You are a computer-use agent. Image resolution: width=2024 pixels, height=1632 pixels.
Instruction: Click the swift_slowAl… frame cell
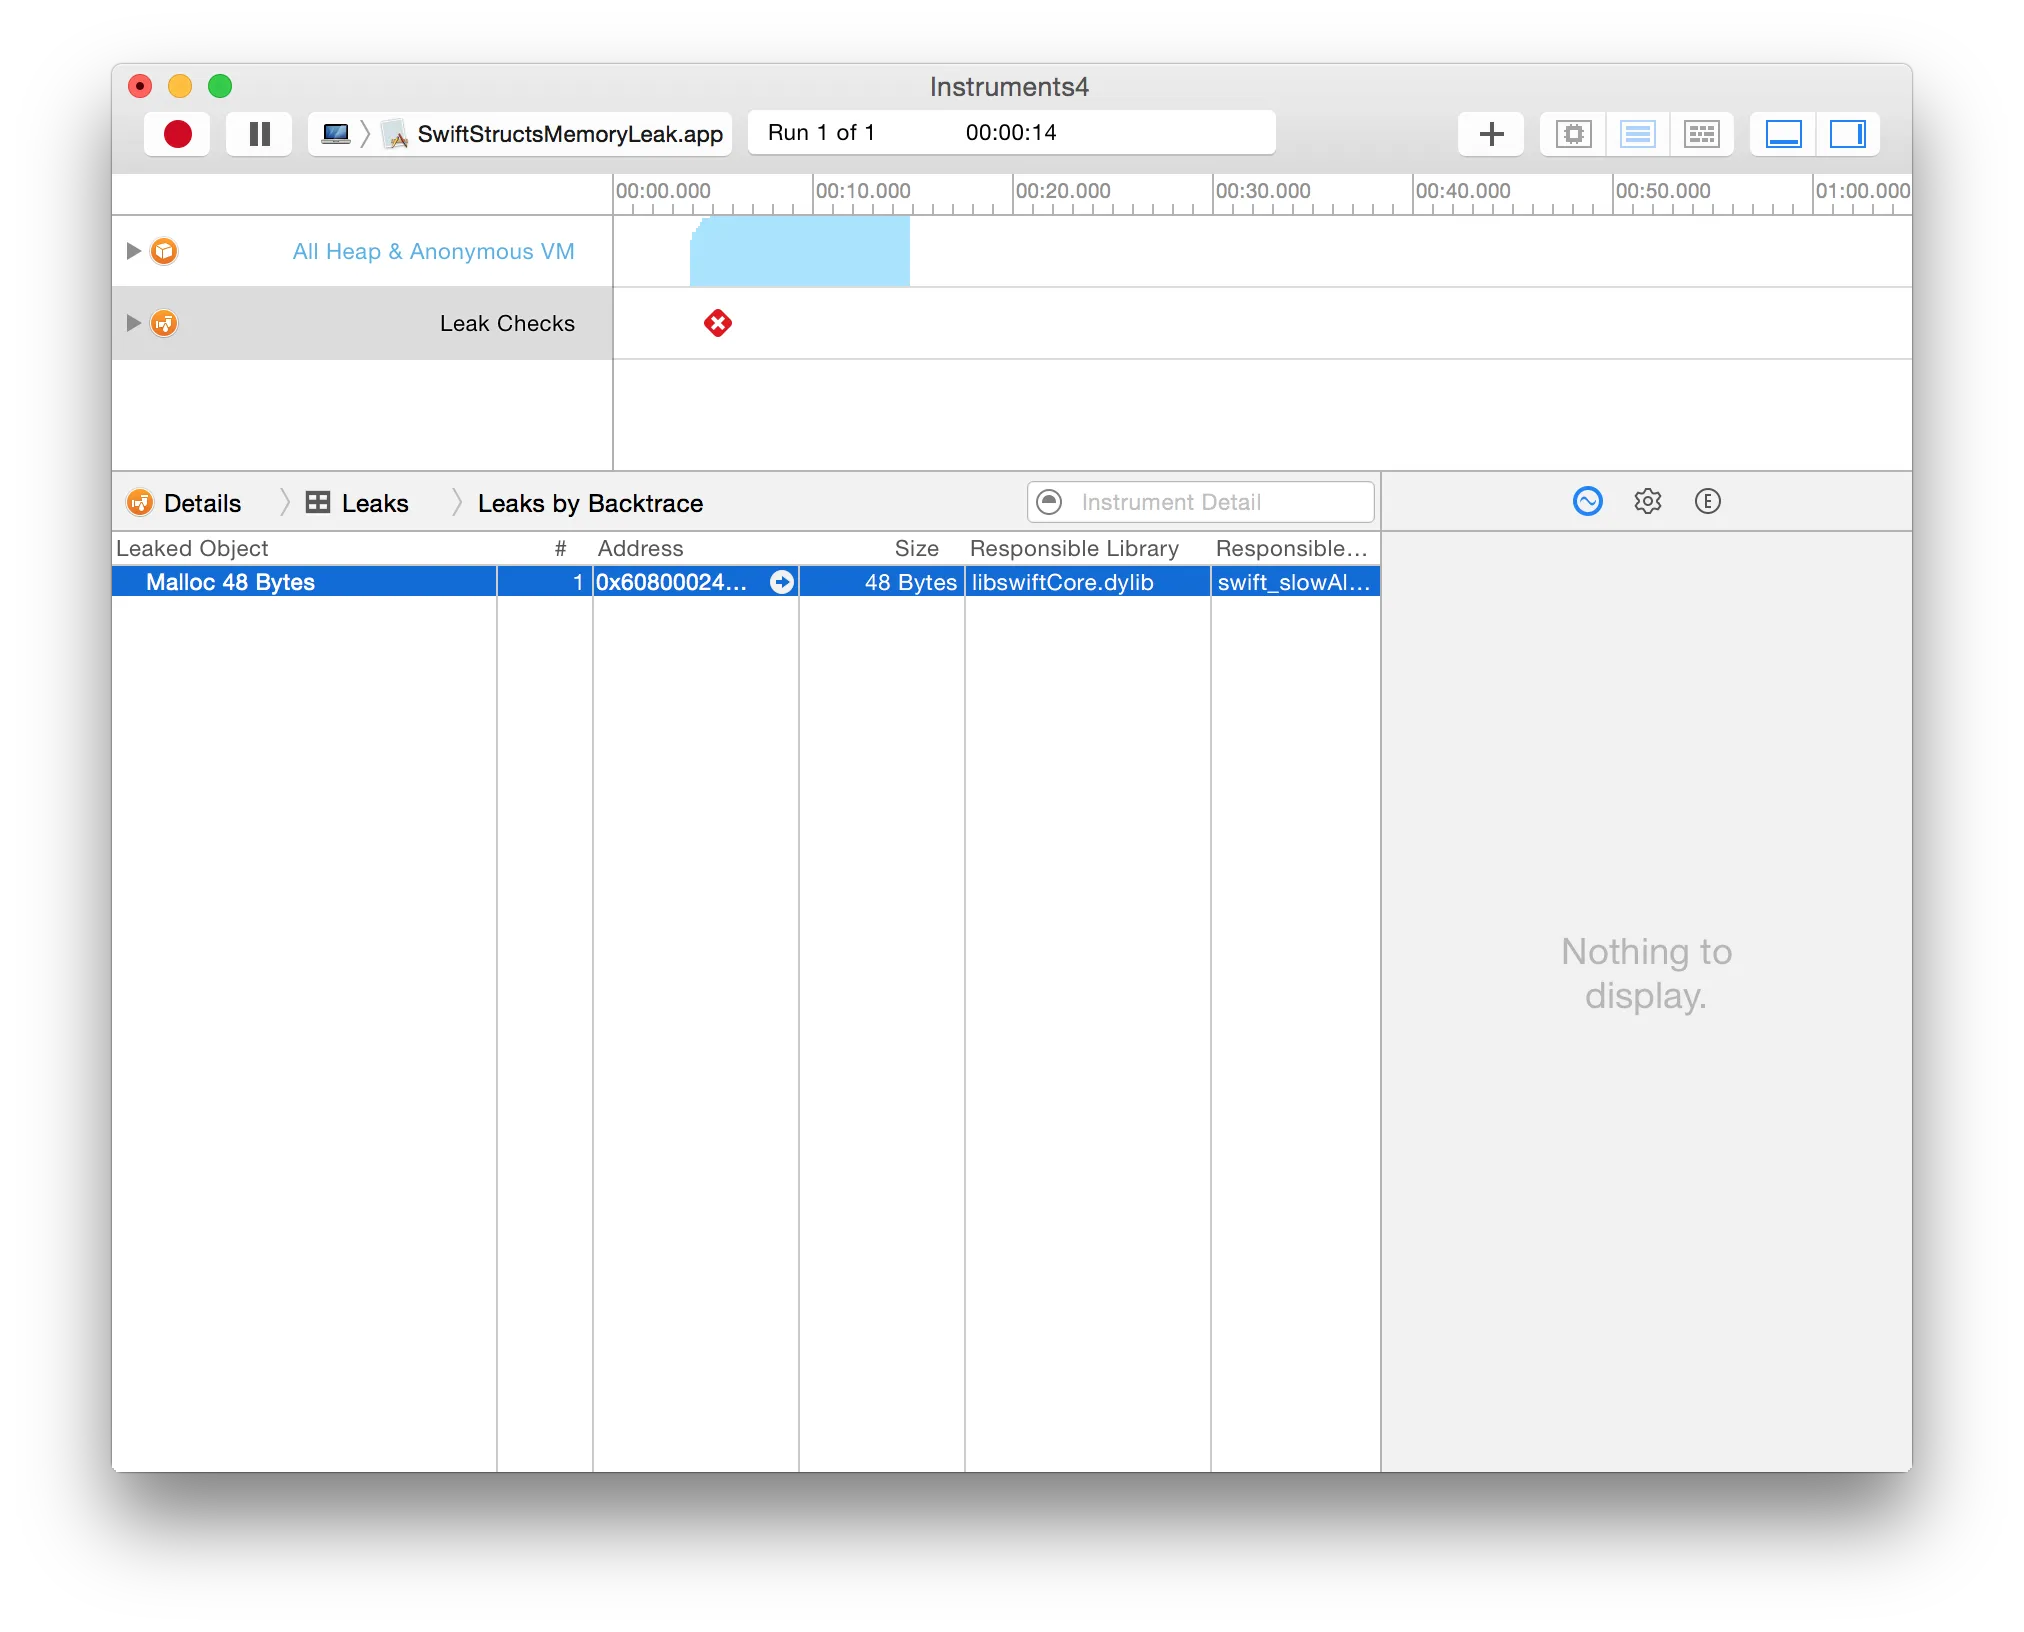coord(1296,582)
